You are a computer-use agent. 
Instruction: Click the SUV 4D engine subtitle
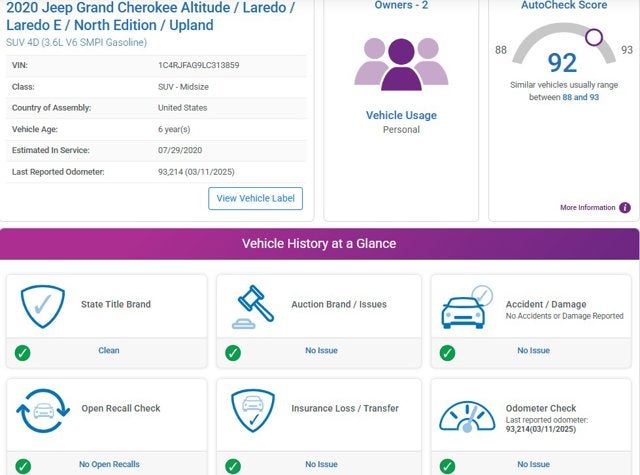coord(76,42)
